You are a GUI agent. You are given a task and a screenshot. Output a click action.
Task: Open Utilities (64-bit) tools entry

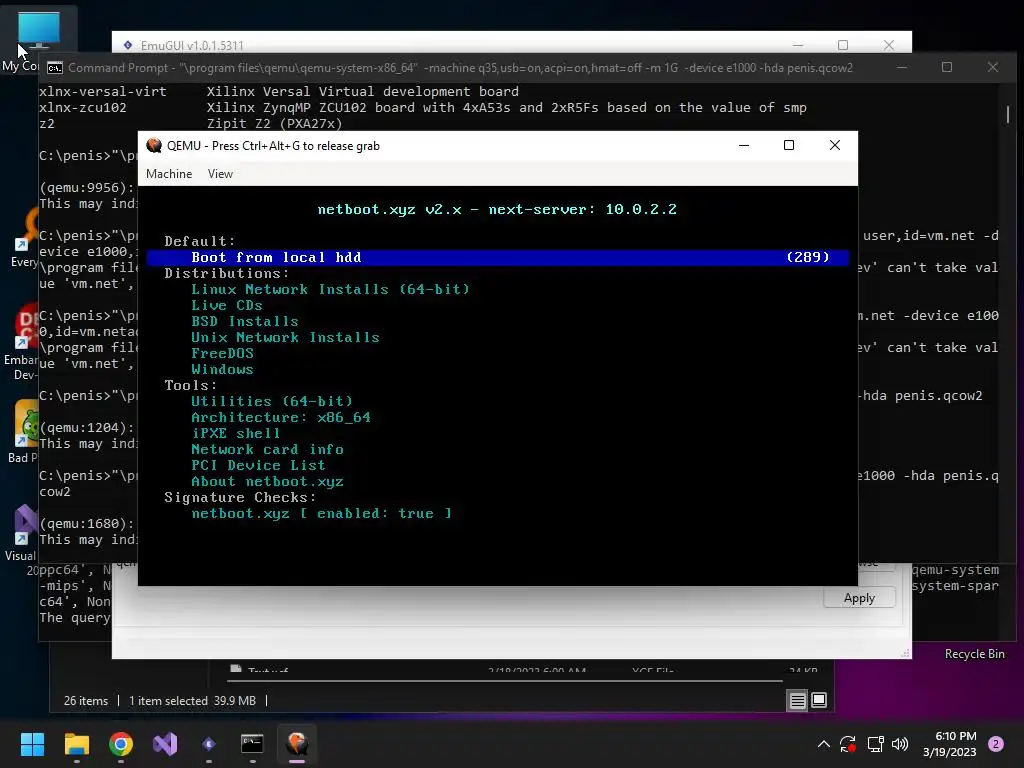(x=272, y=402)
